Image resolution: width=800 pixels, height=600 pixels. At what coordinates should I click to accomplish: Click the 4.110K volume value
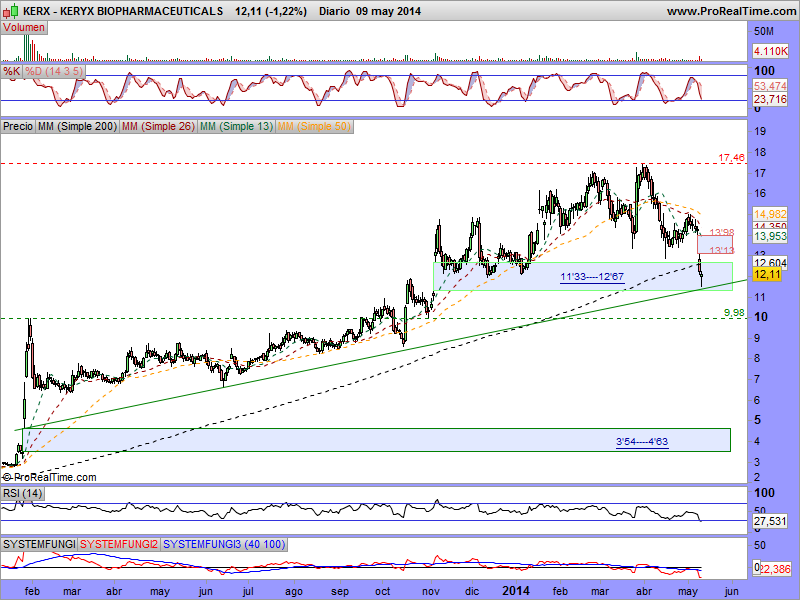point(771,51)
